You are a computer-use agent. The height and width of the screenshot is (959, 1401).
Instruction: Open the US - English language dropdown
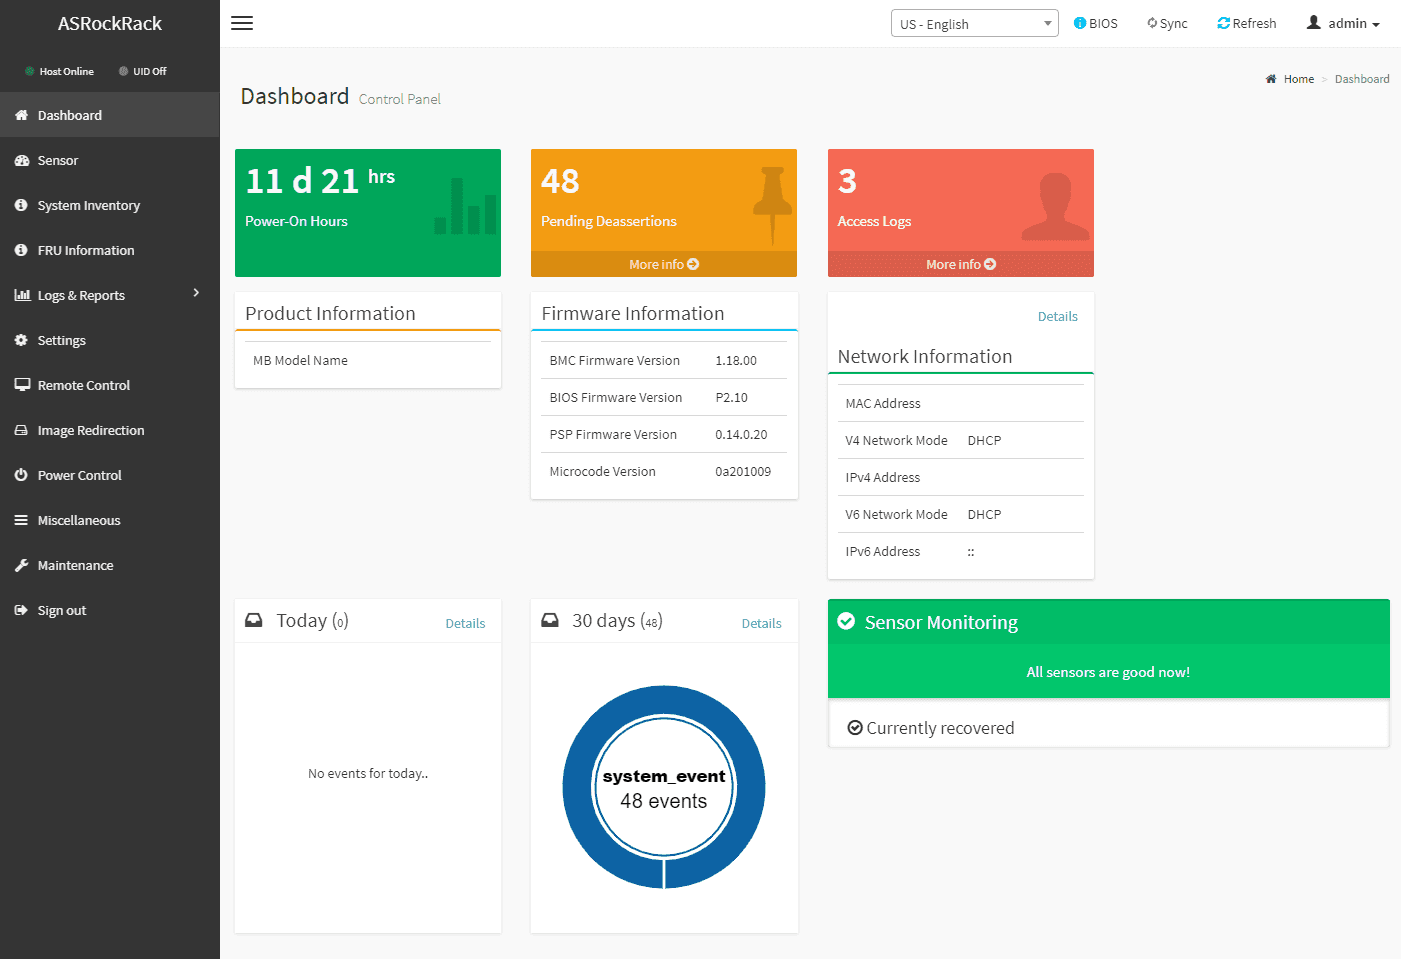coord(973,24)
